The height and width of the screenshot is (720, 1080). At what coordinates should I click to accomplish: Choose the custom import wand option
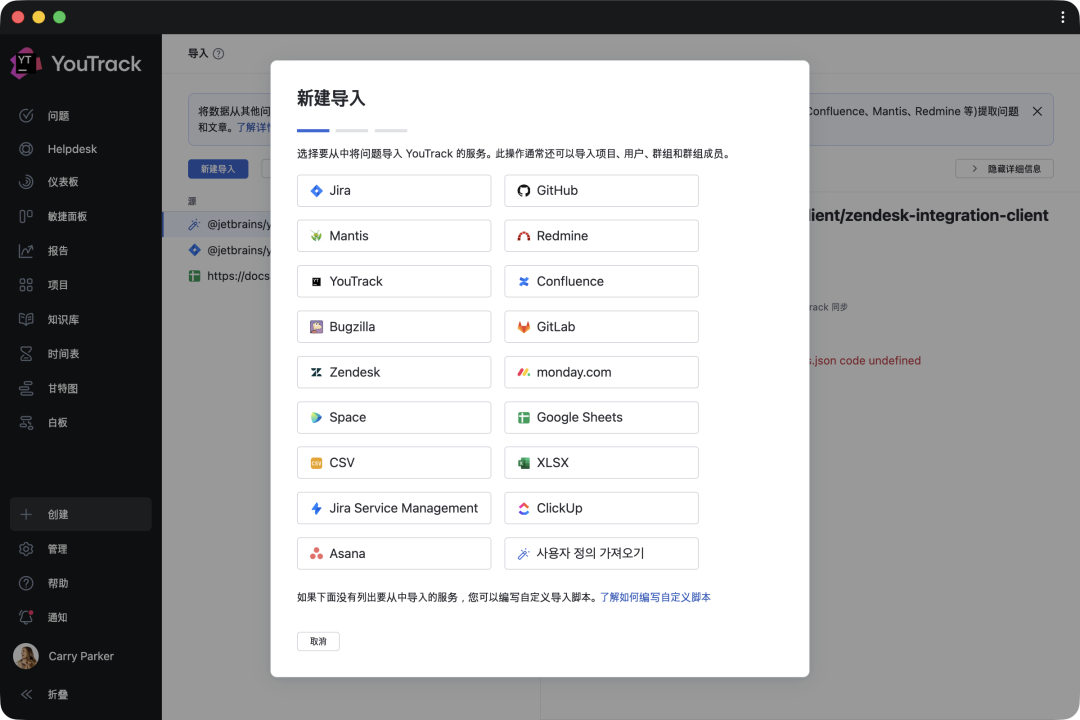[601, 553]
